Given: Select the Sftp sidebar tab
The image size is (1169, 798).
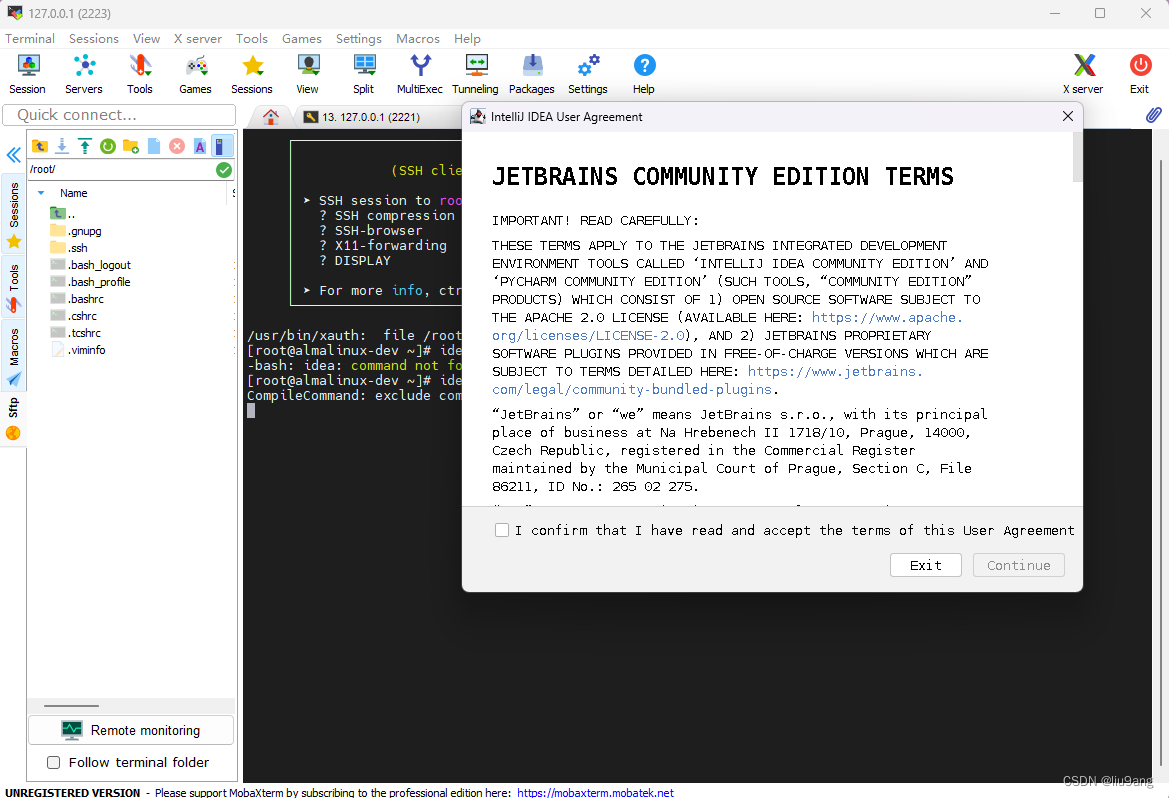Looking at the screenshot, I should tap(13, 418).
